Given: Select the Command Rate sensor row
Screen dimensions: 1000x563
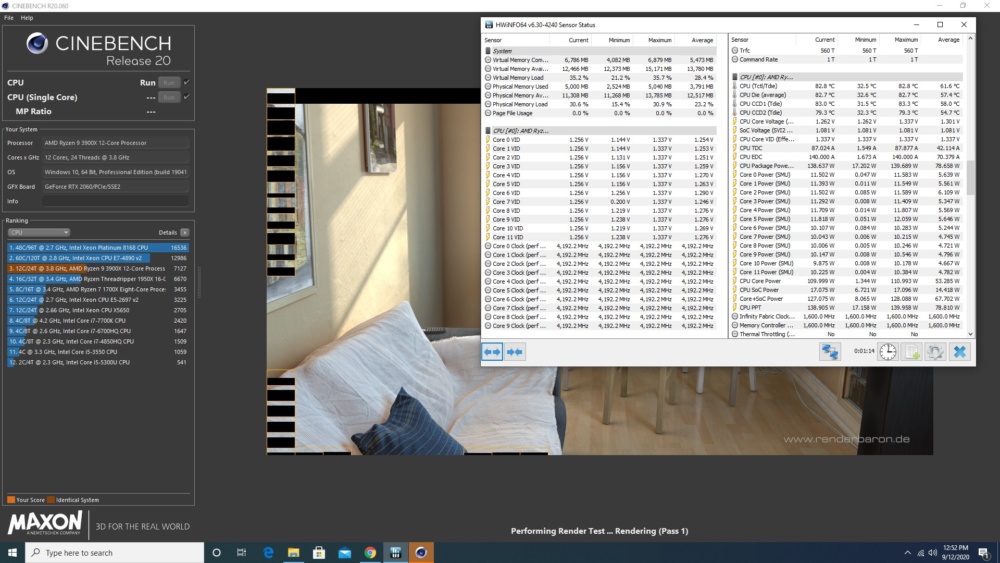Looking at the screenshot, I should click(846, 59).
